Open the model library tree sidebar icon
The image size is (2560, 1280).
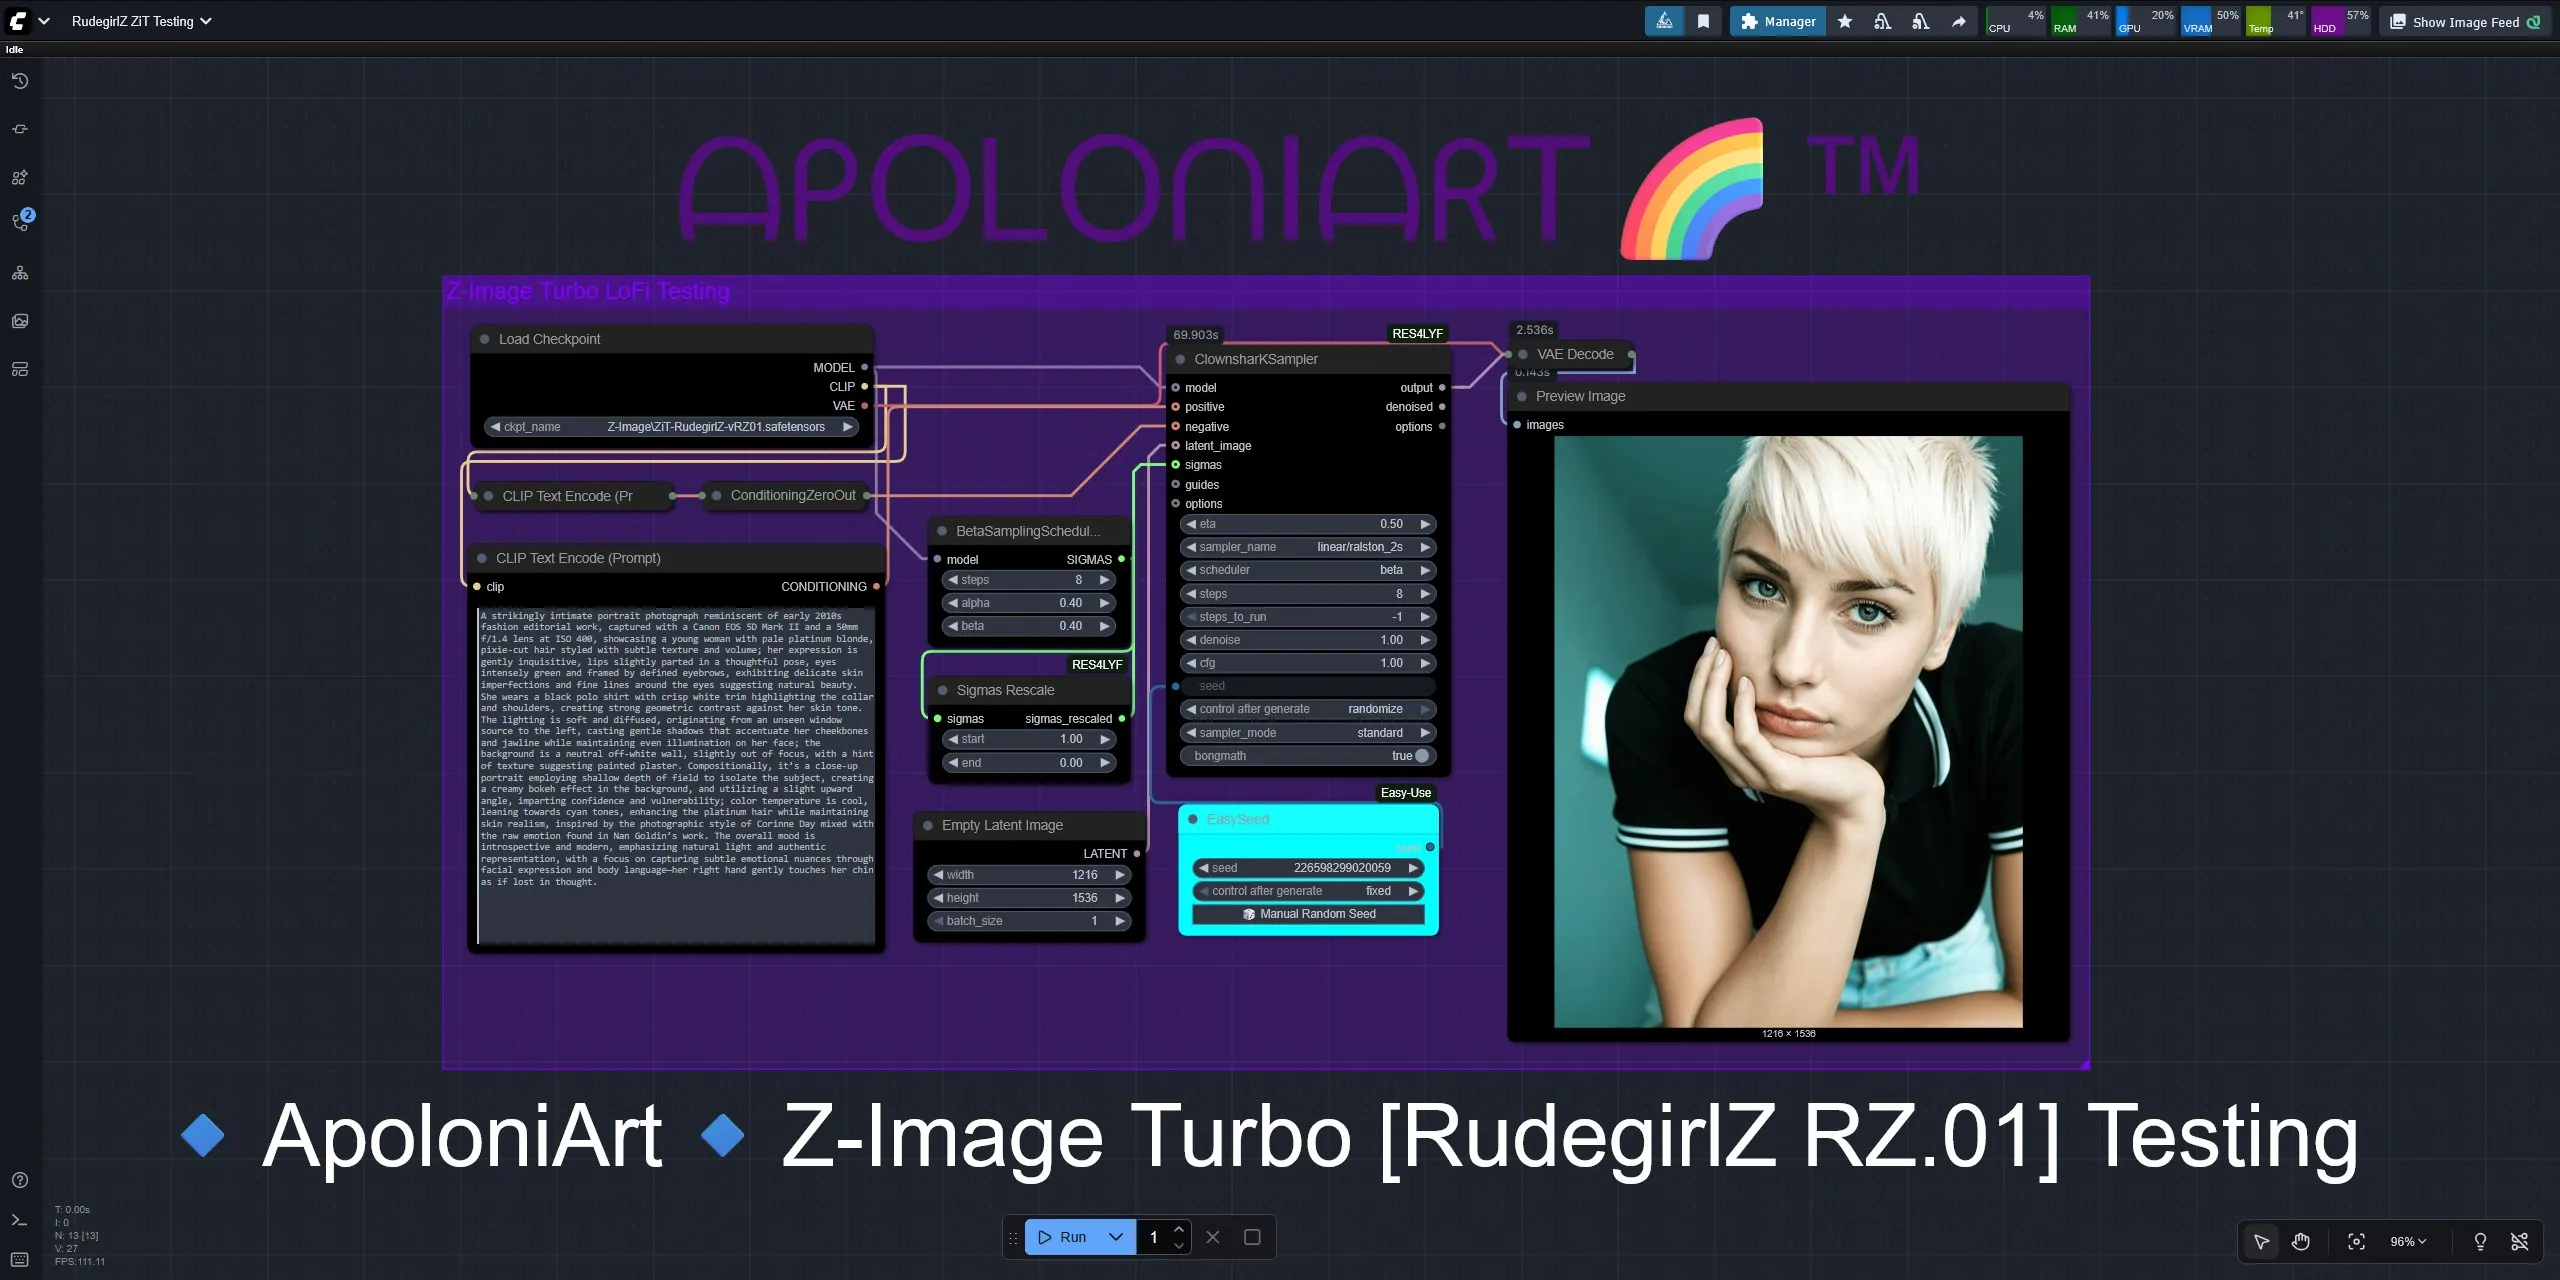[20, 273]
